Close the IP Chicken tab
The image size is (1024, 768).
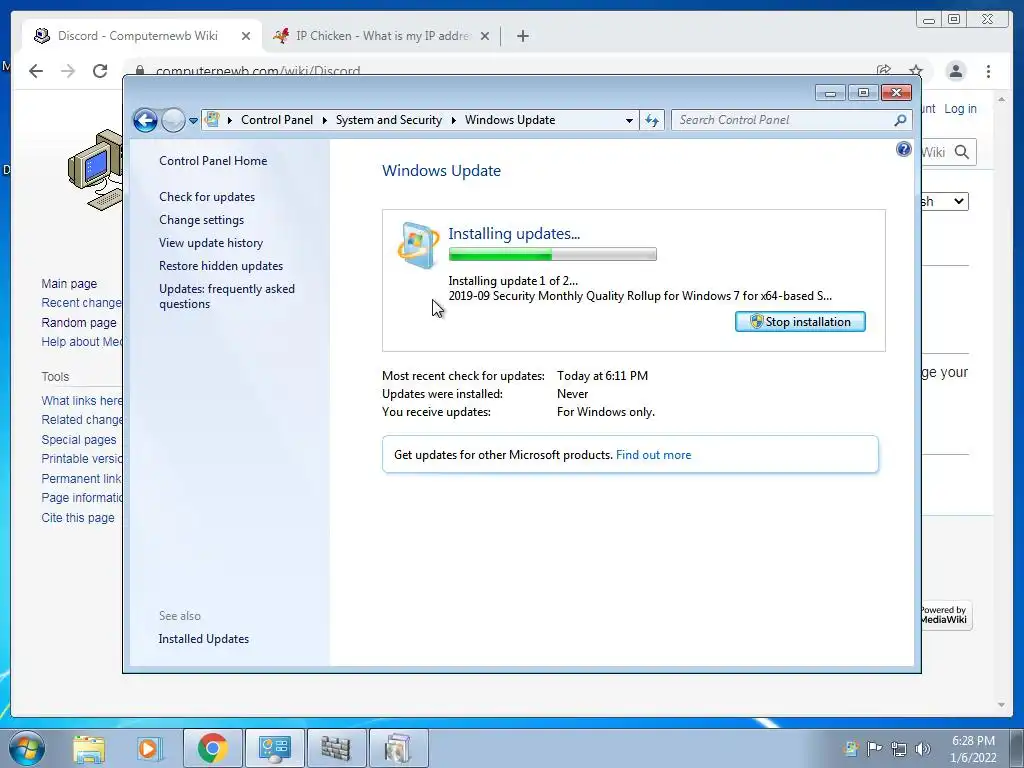click(x=485, y=37)
